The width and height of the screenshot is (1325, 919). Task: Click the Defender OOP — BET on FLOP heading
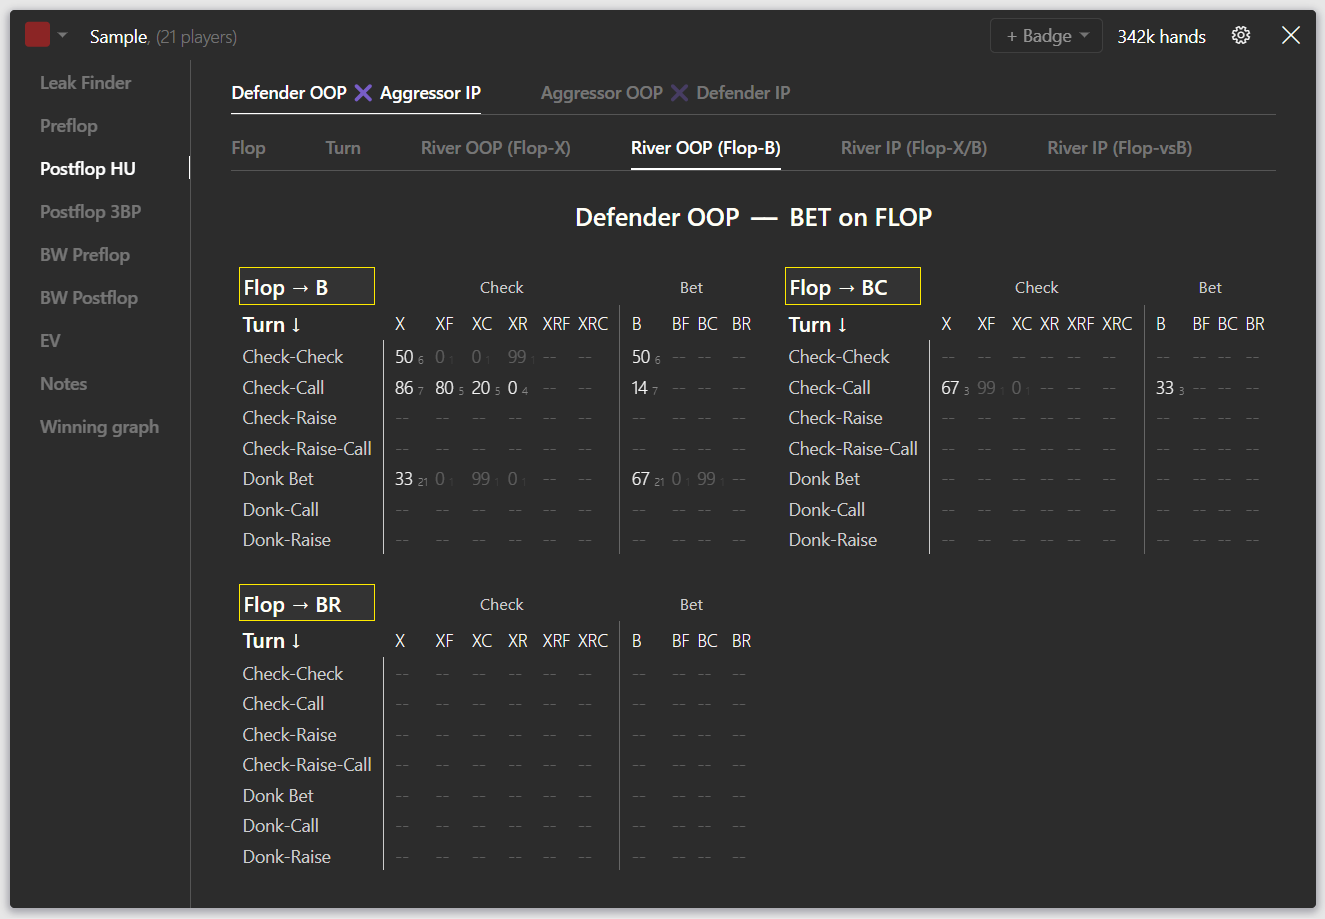click(x=754, y=217)
